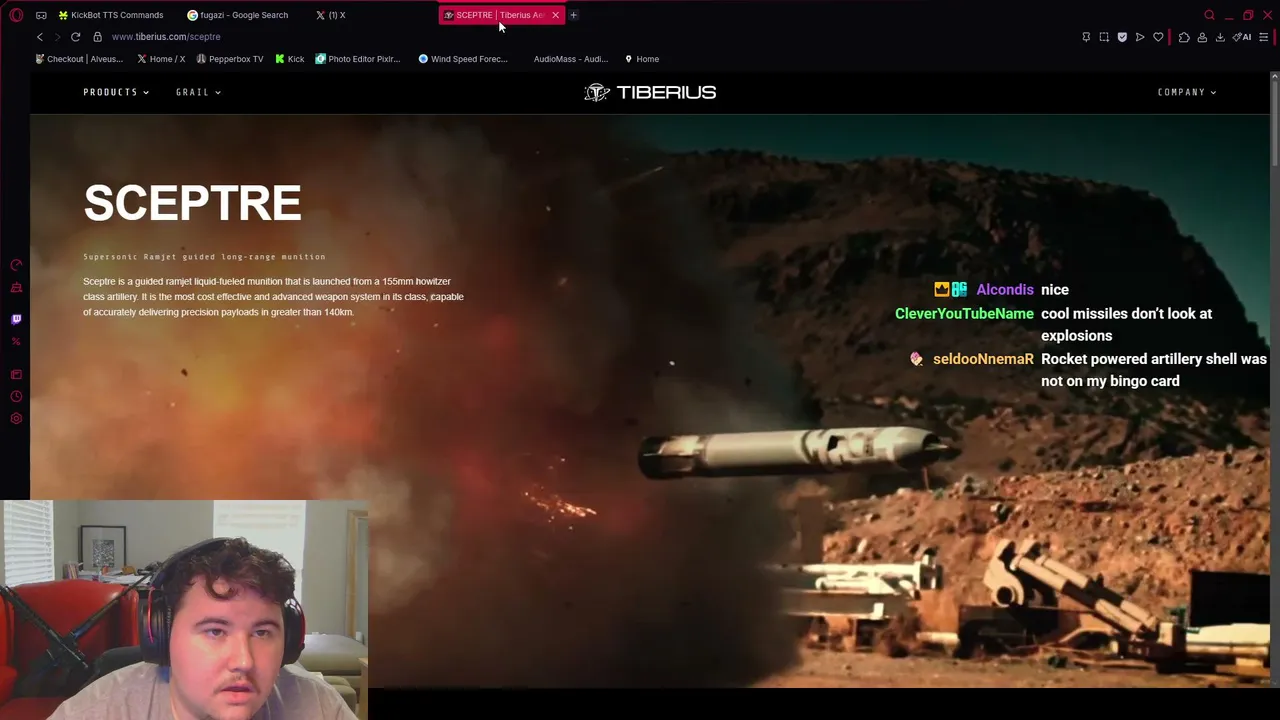Click the CleverYouTubeName chat username

(x=964, y=314)
